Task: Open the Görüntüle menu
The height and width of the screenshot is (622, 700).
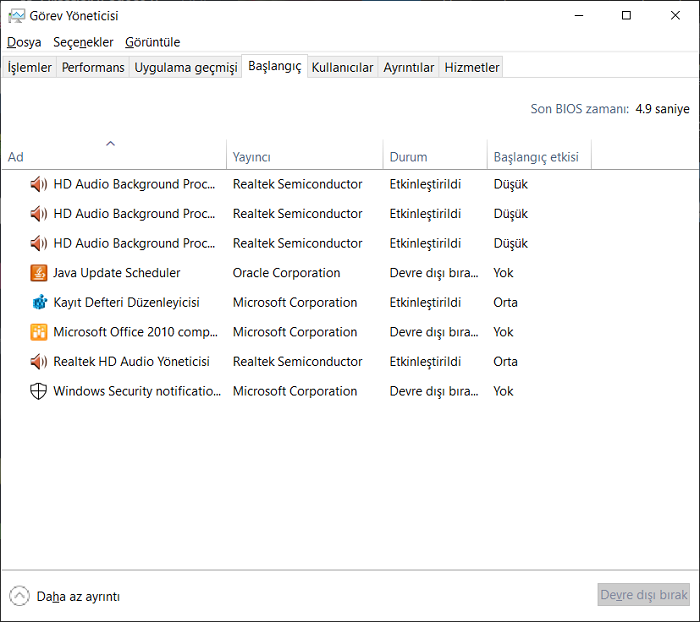Action: 153,42
